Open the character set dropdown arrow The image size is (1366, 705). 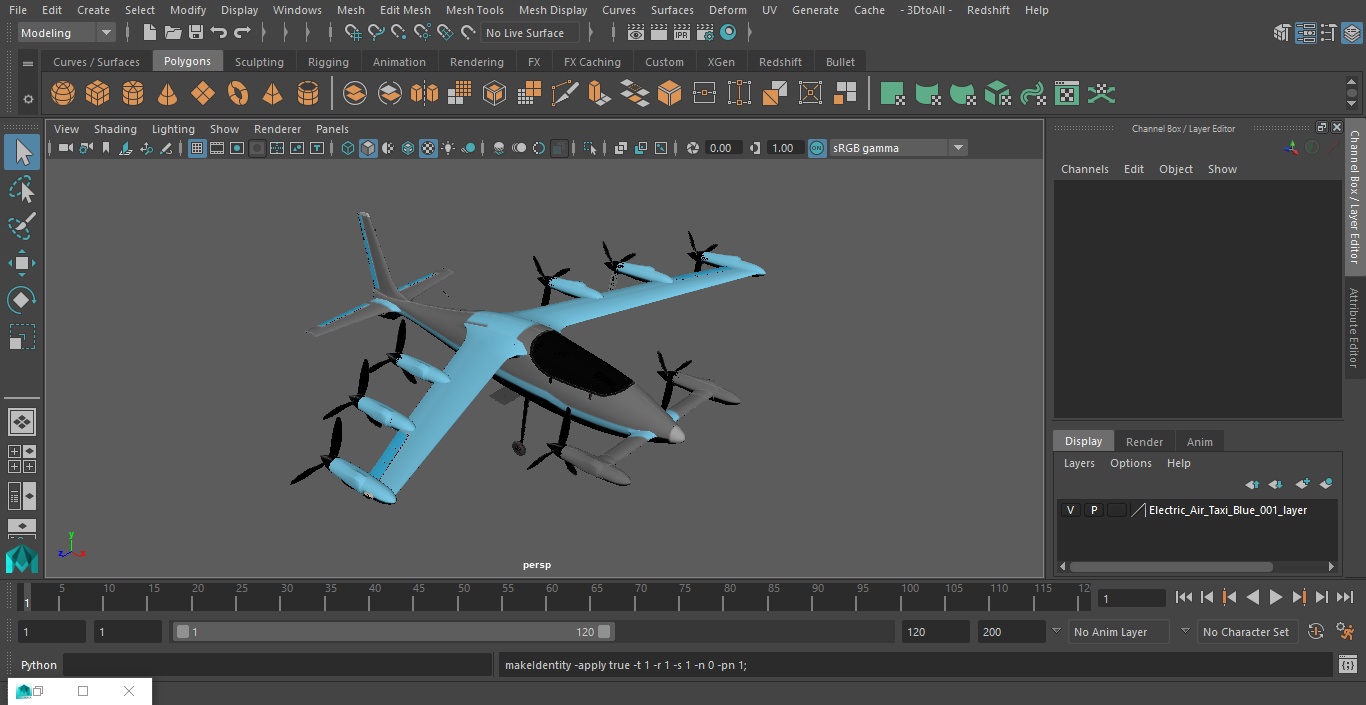(x=1185, y=631)
